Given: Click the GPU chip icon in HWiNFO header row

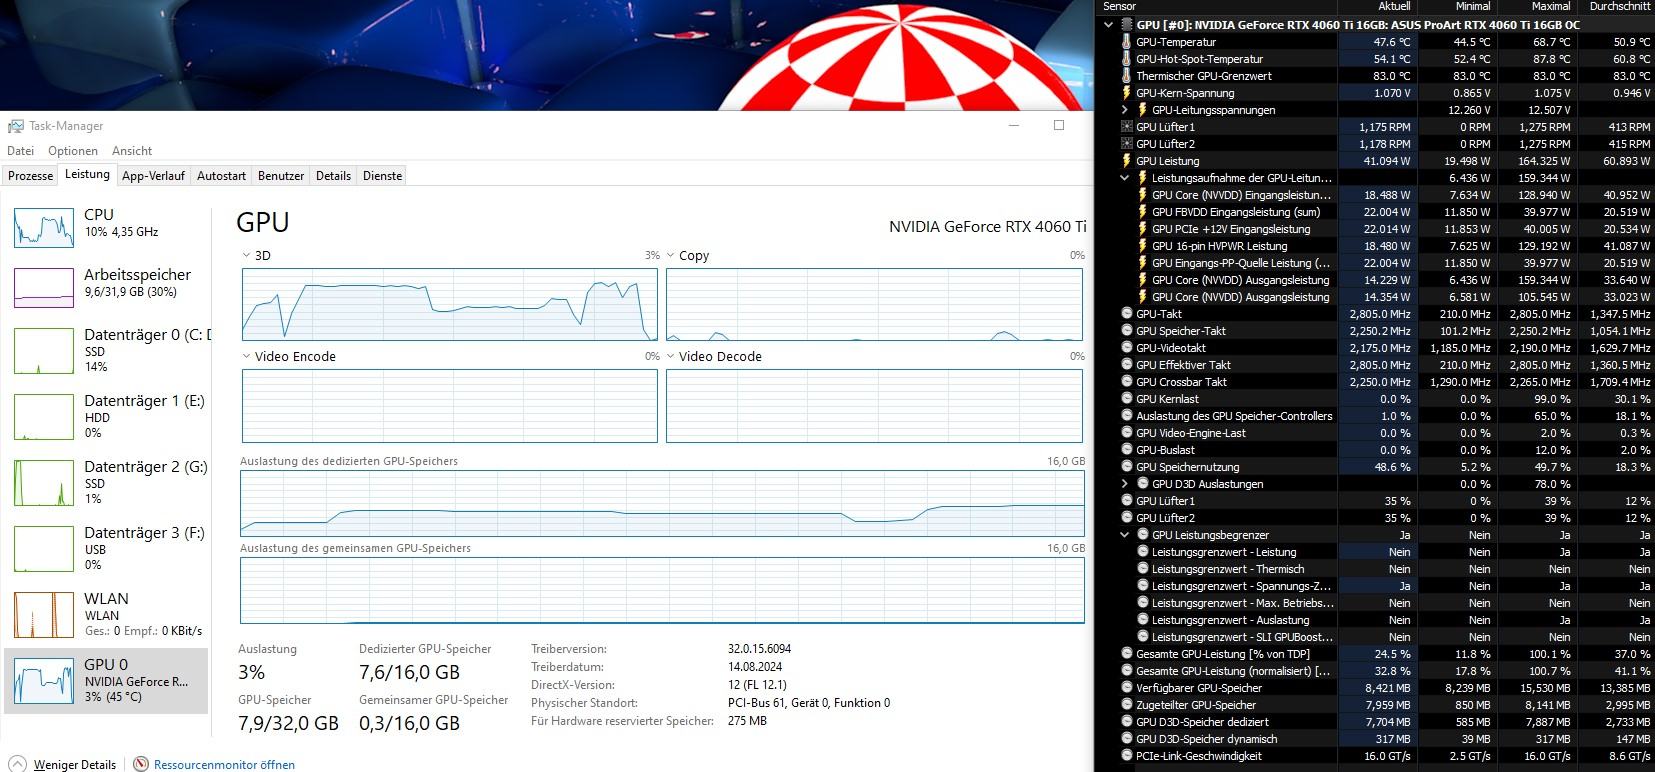Looking at the screenshot, I should 1127,25.
